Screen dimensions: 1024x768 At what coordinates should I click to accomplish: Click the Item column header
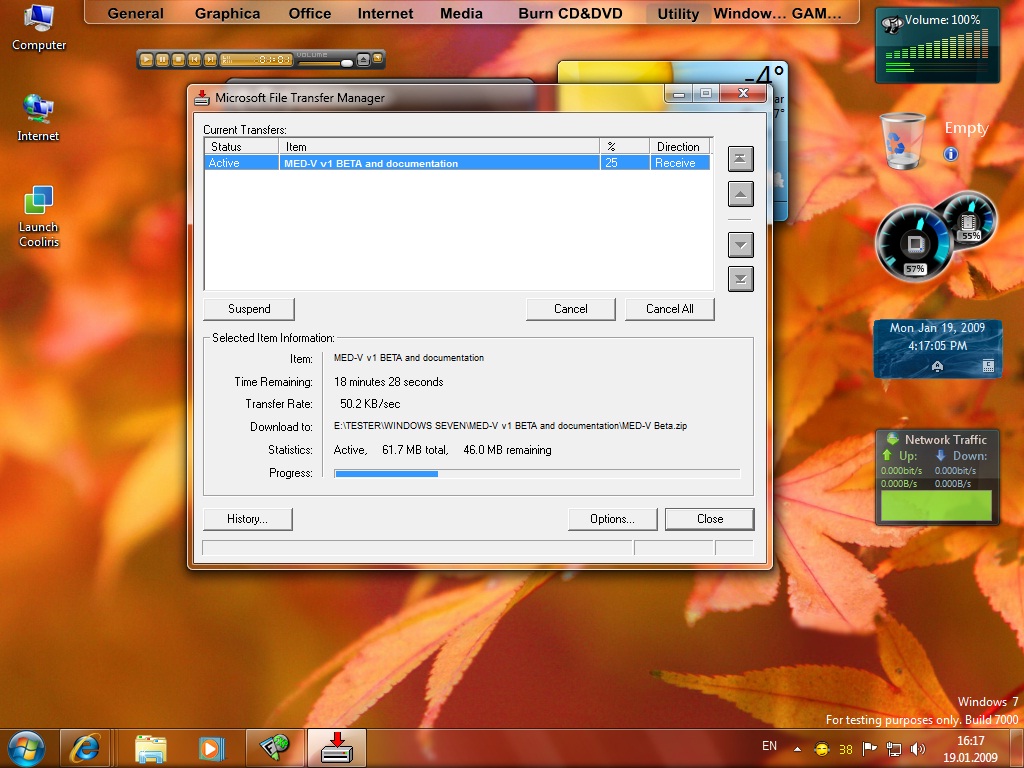pos(439,146)
